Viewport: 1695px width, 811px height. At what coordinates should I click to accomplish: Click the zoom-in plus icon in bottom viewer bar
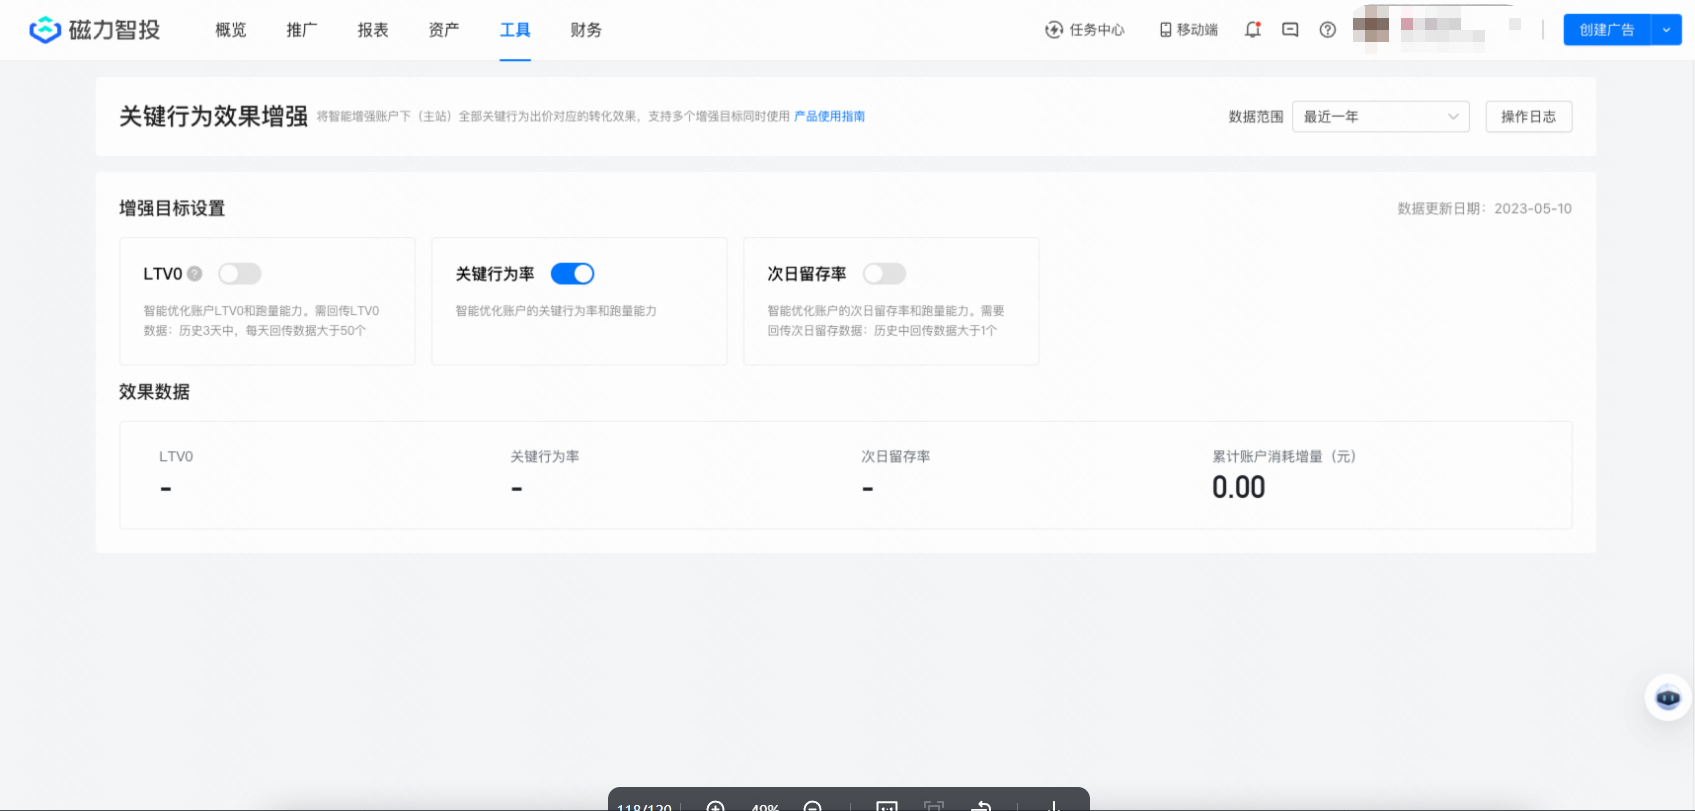(716, 806)
